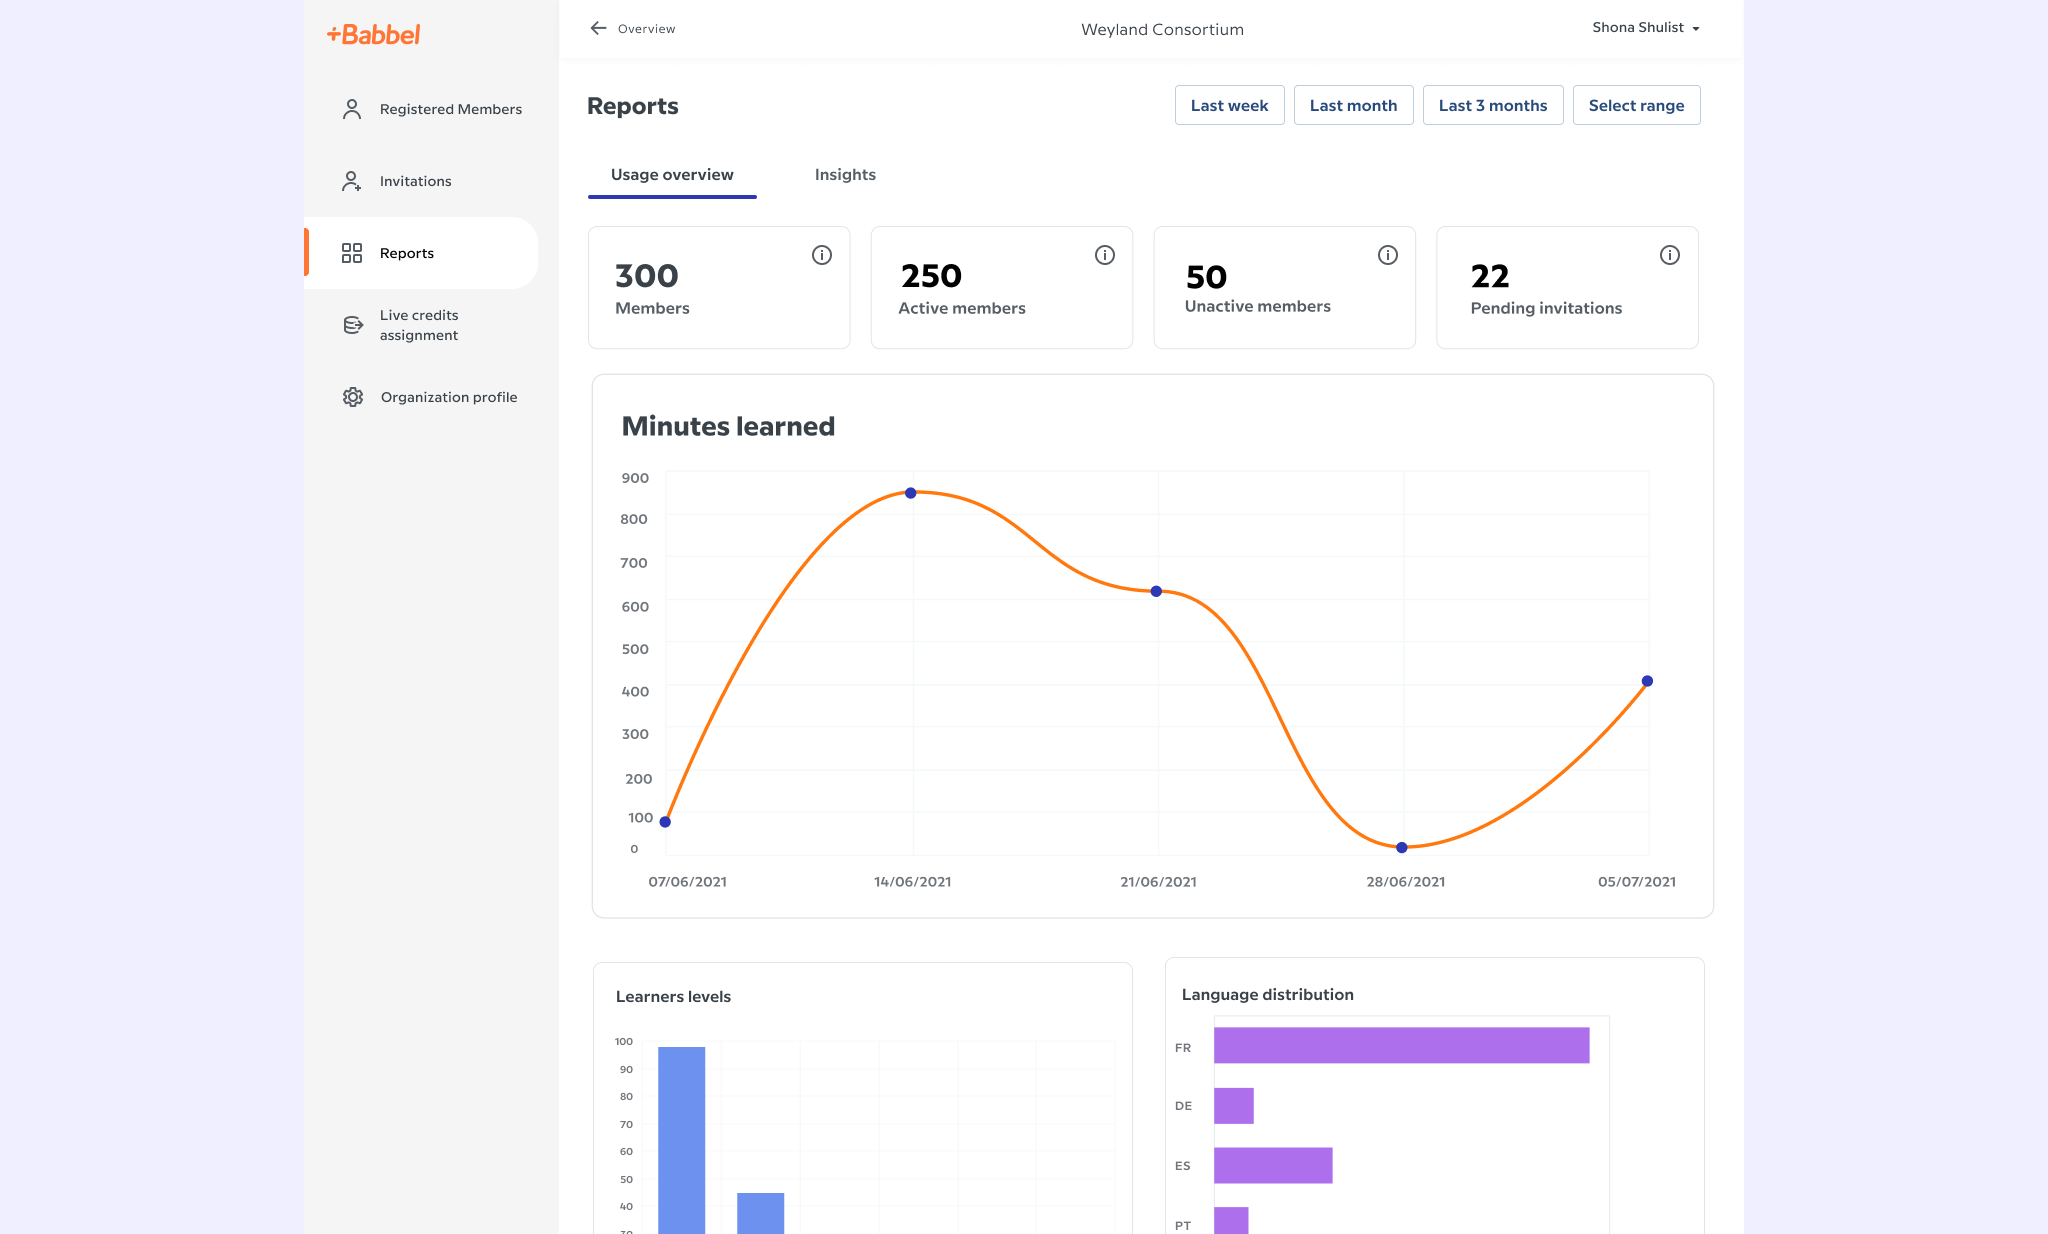
Task: Filter reports by Last month
Action: (1353, 105)
